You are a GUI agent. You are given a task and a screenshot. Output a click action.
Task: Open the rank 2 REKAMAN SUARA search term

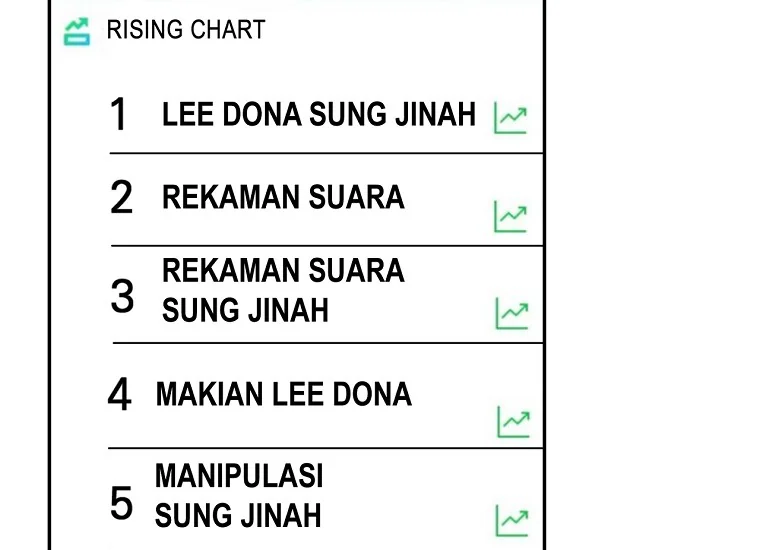[283, 197]
